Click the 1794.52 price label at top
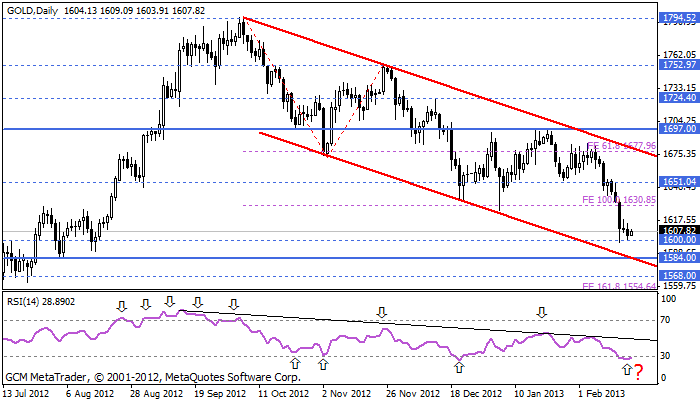 tap(679, 18)
